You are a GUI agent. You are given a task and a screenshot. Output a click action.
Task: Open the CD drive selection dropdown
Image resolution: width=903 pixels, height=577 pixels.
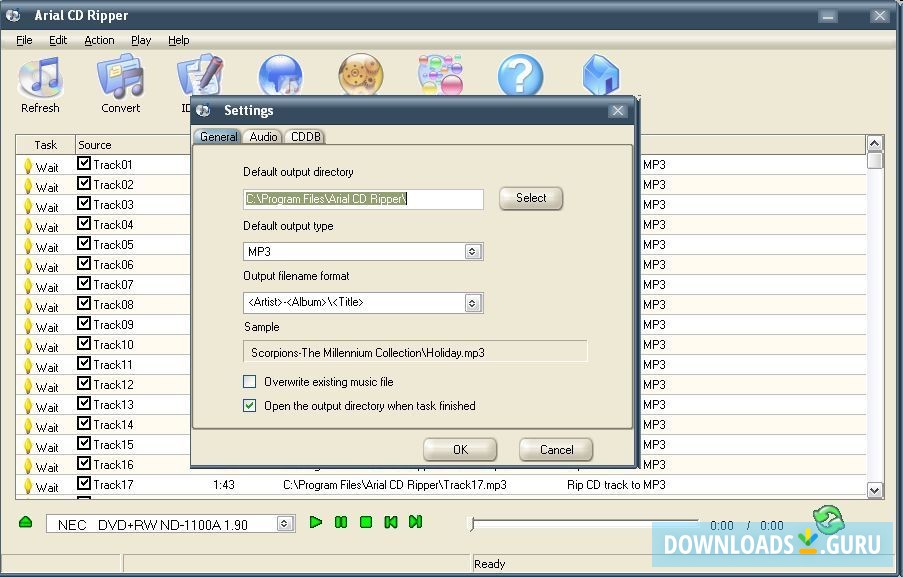click(x=283, y=522)
